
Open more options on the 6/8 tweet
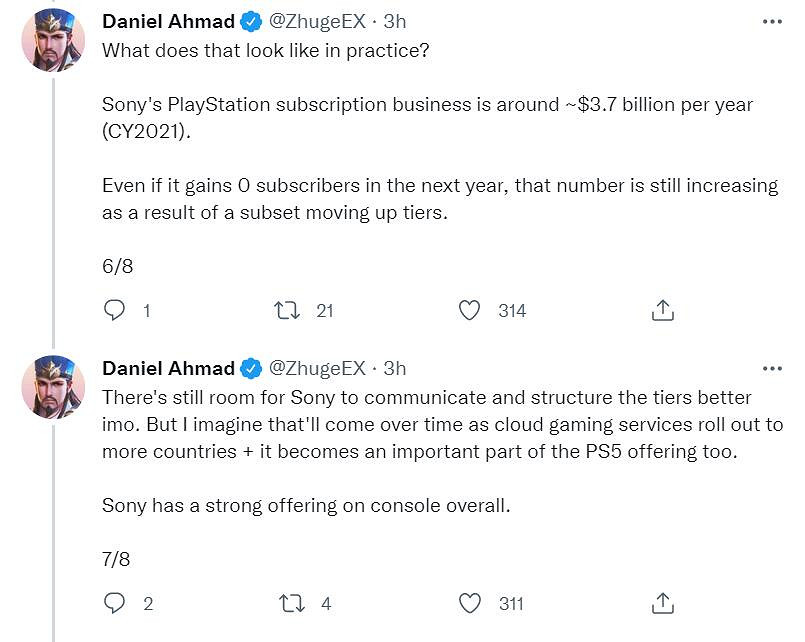771,21
